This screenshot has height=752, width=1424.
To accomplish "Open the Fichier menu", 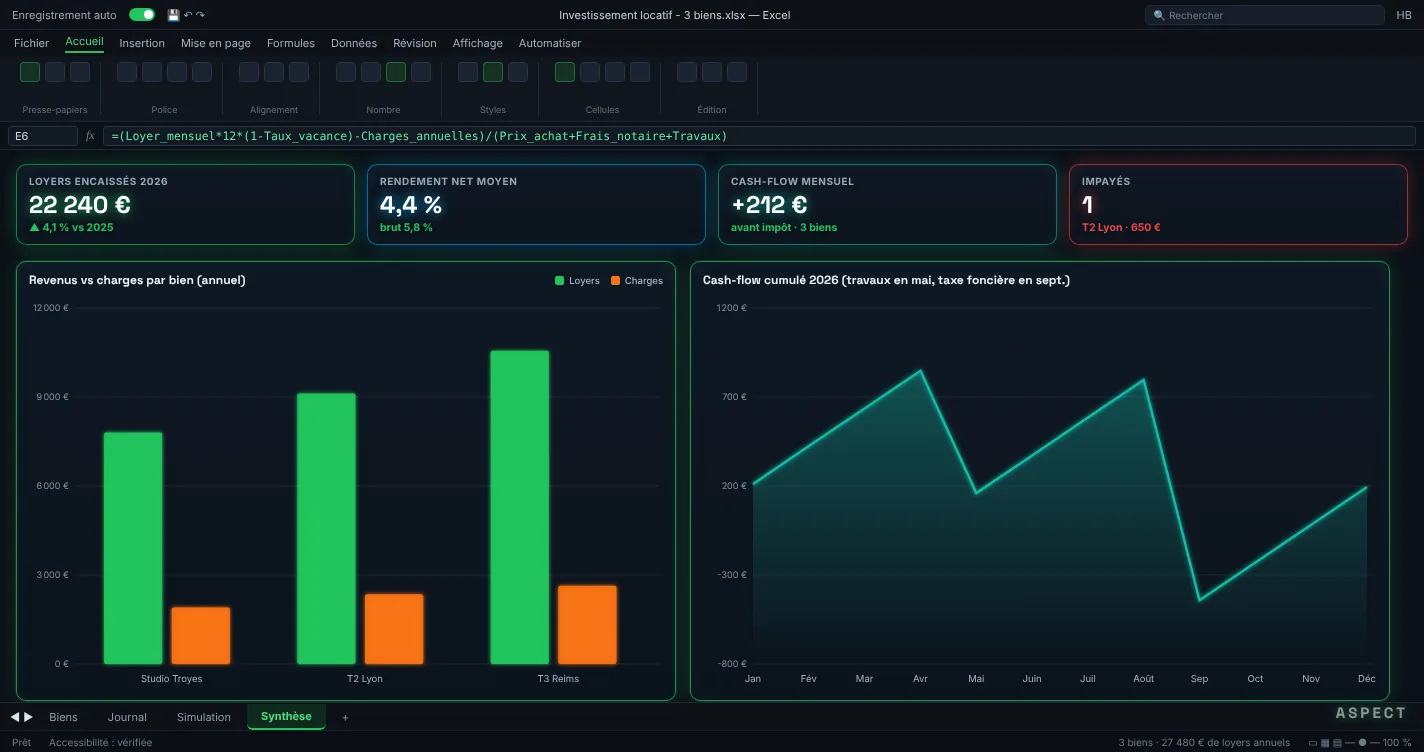I will click(x=31, y=43).
